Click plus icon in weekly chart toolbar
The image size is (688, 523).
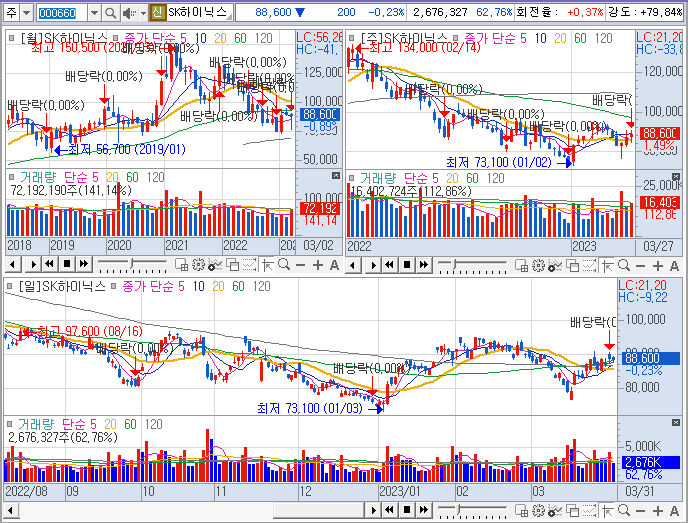coord(658,265)
